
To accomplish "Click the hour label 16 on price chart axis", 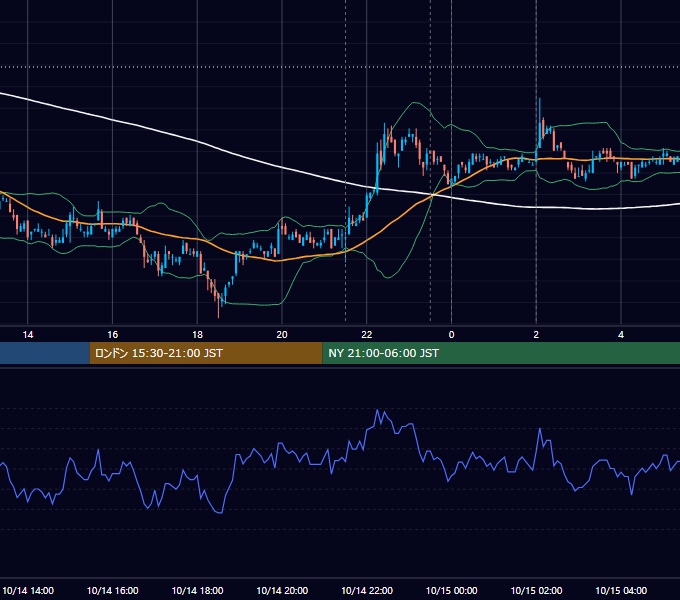I will pos(112,335).
